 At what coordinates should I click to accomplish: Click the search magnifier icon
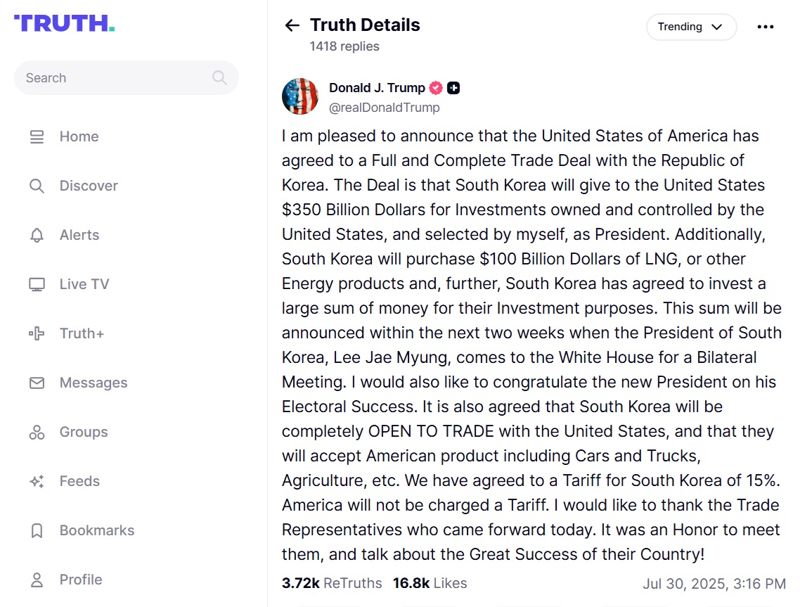(219, 78)
